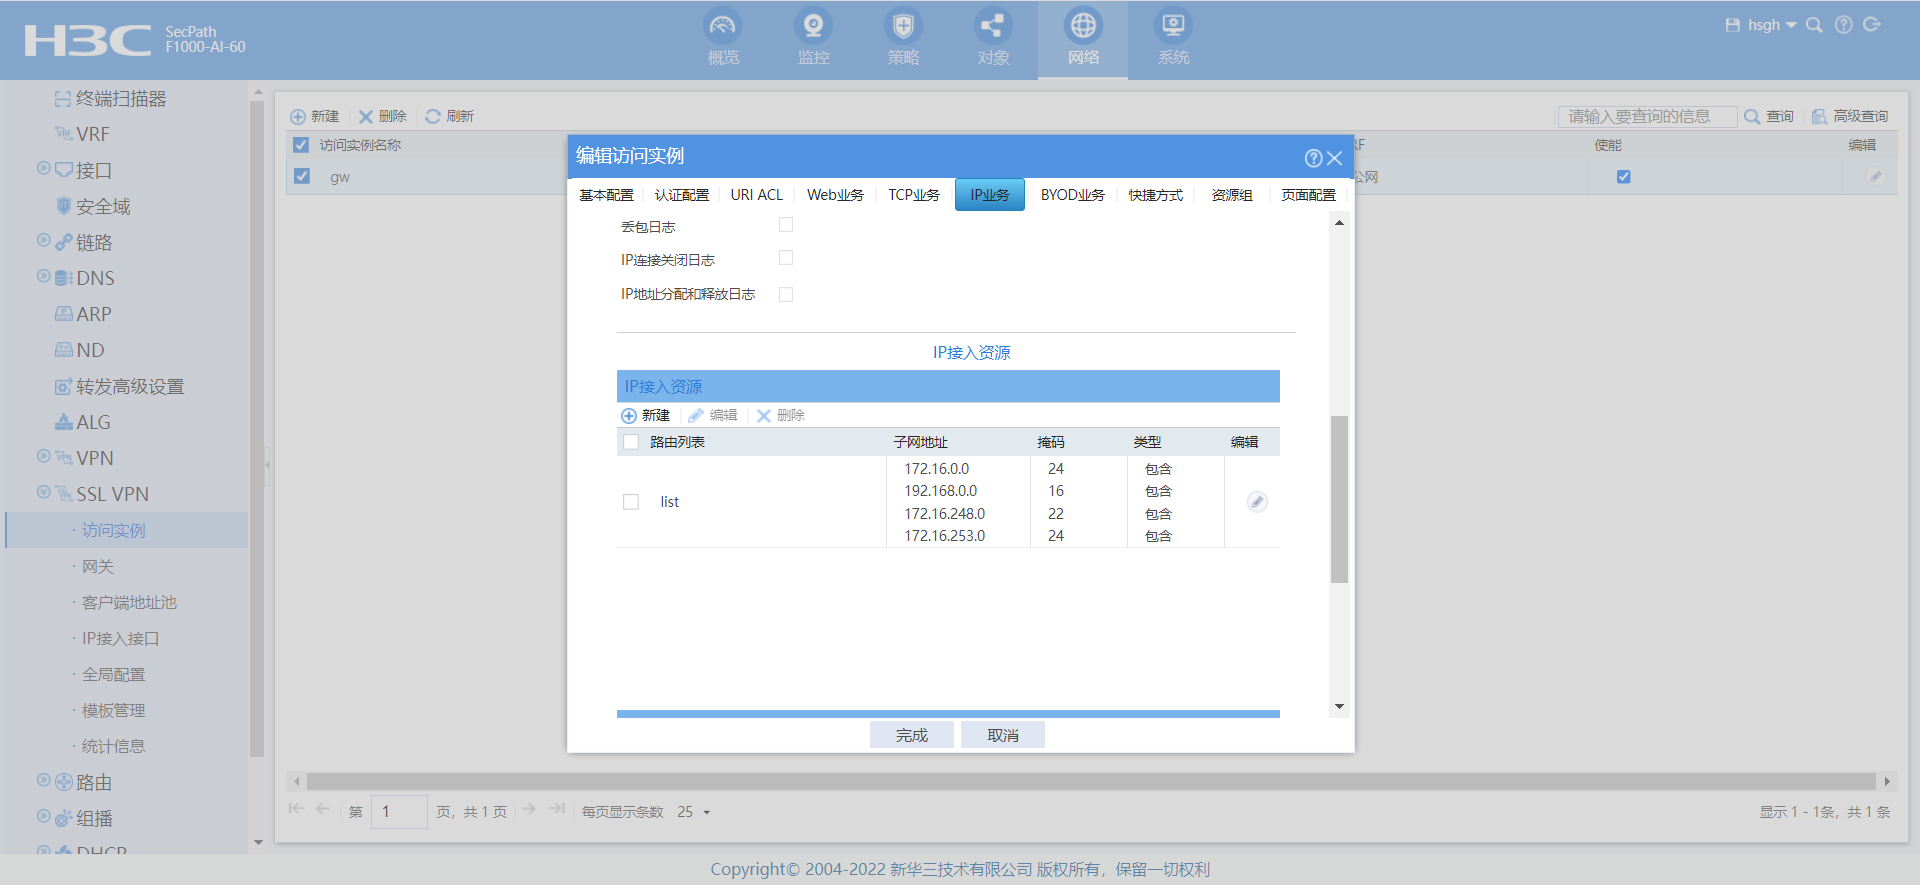Screen dimensions: 1920x885
Task: Click the dialog vertical scrollbar thumb
Action: [1339, 498]
